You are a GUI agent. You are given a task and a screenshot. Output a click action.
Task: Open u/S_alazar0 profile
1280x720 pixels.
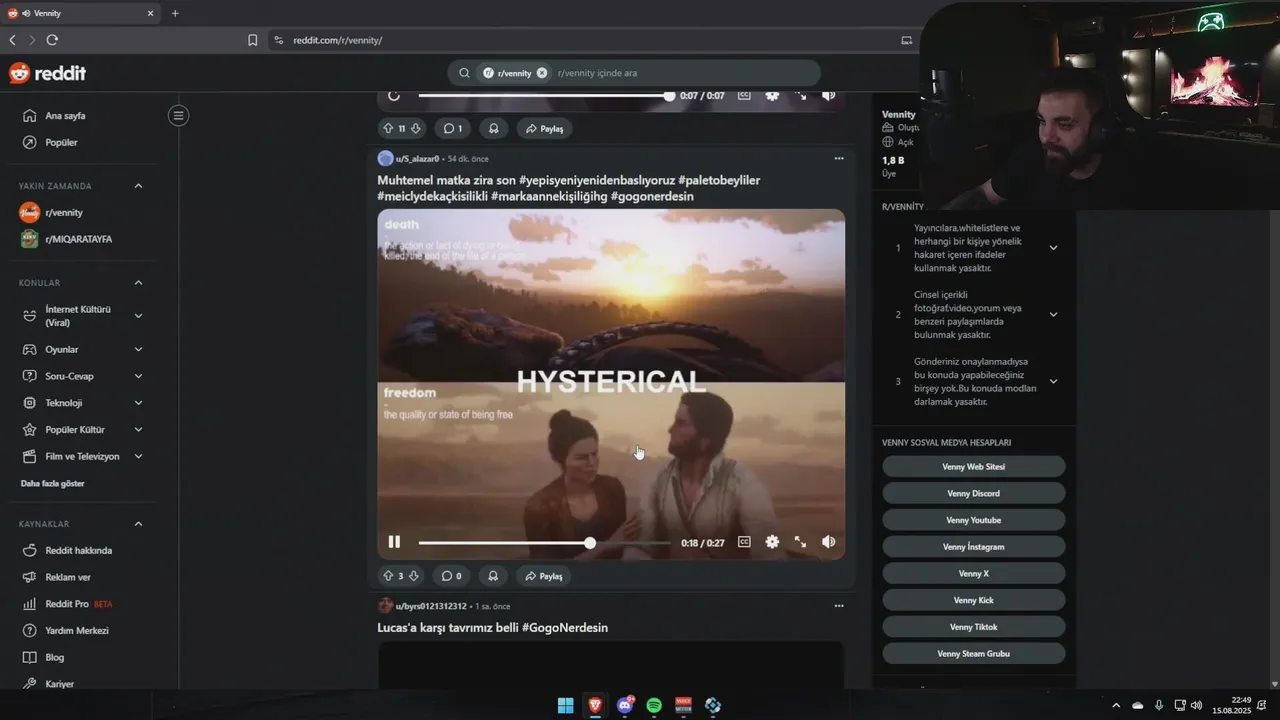point(418,159)
